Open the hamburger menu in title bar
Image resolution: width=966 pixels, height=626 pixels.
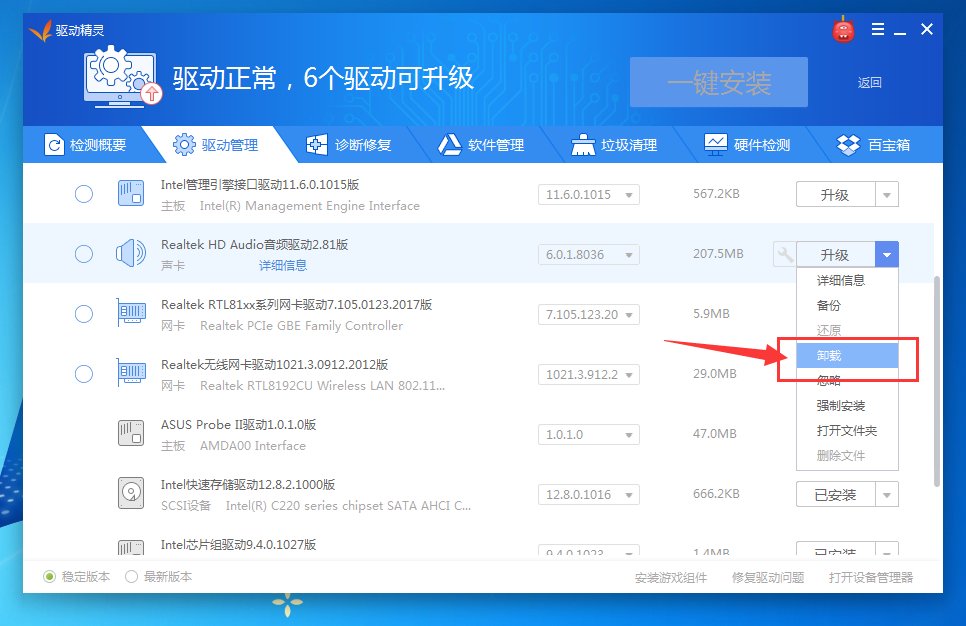pos(878,29)
